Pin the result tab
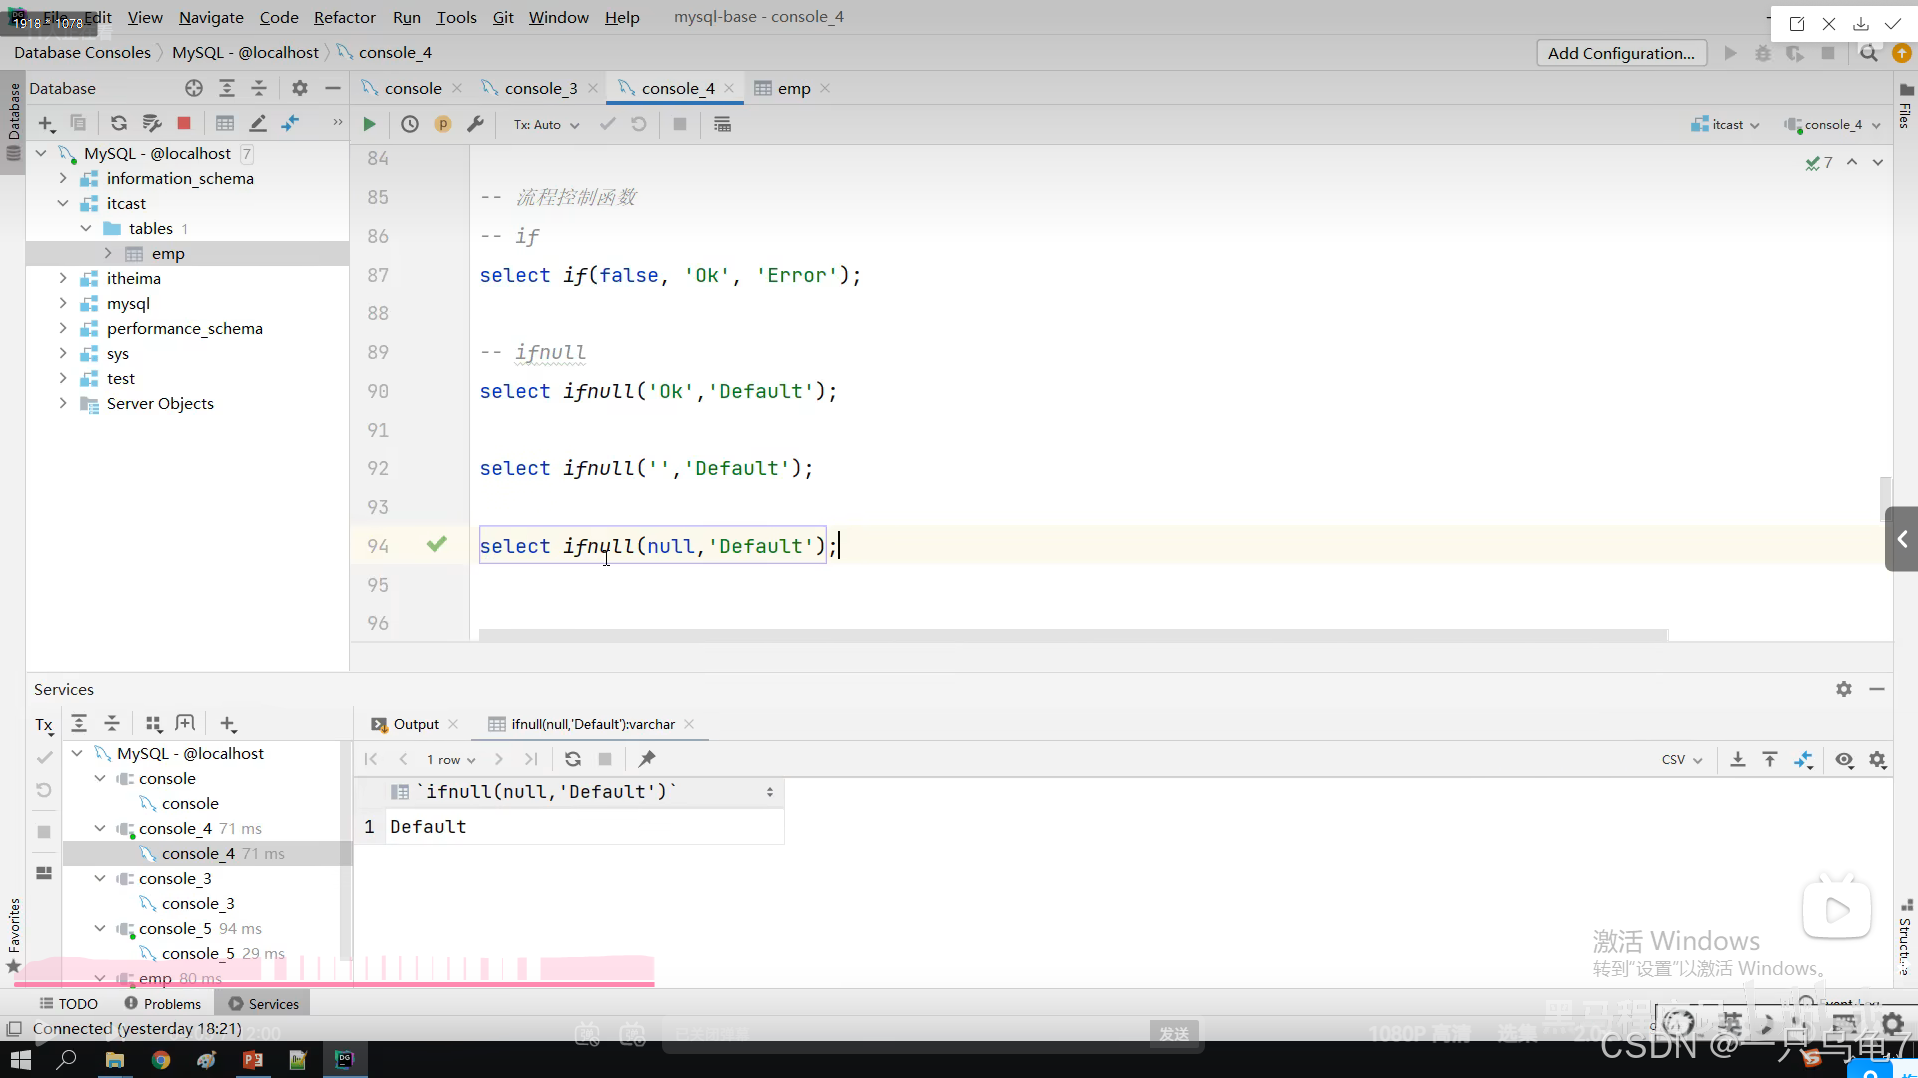Screen dimensions: 1918x1078 647,759
